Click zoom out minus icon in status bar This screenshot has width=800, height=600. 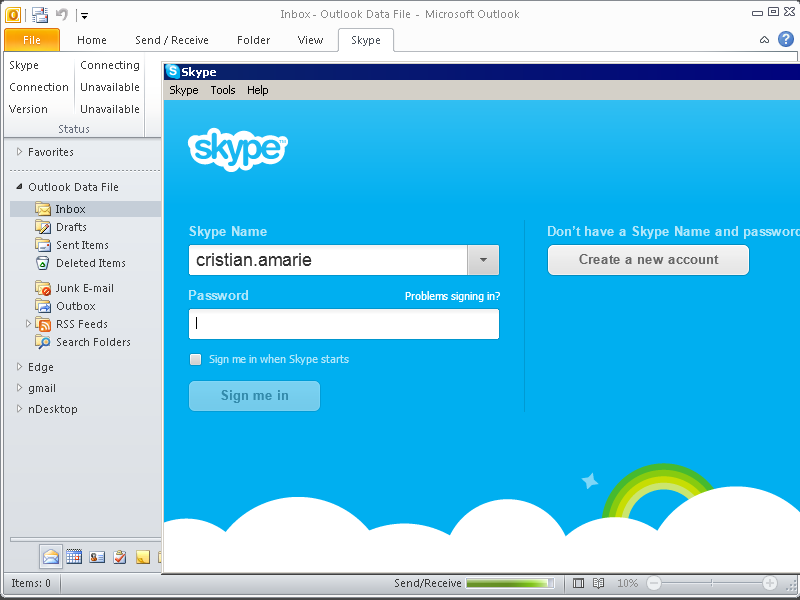pyautogui.click(x=654, y=583)
